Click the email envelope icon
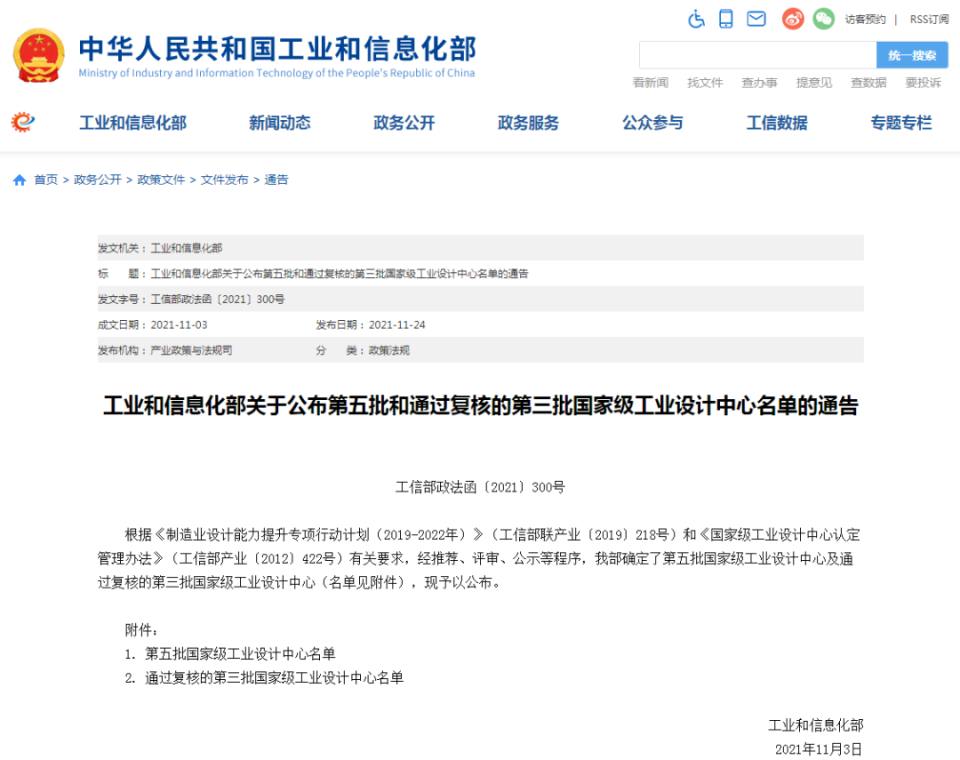 (756, 19)
